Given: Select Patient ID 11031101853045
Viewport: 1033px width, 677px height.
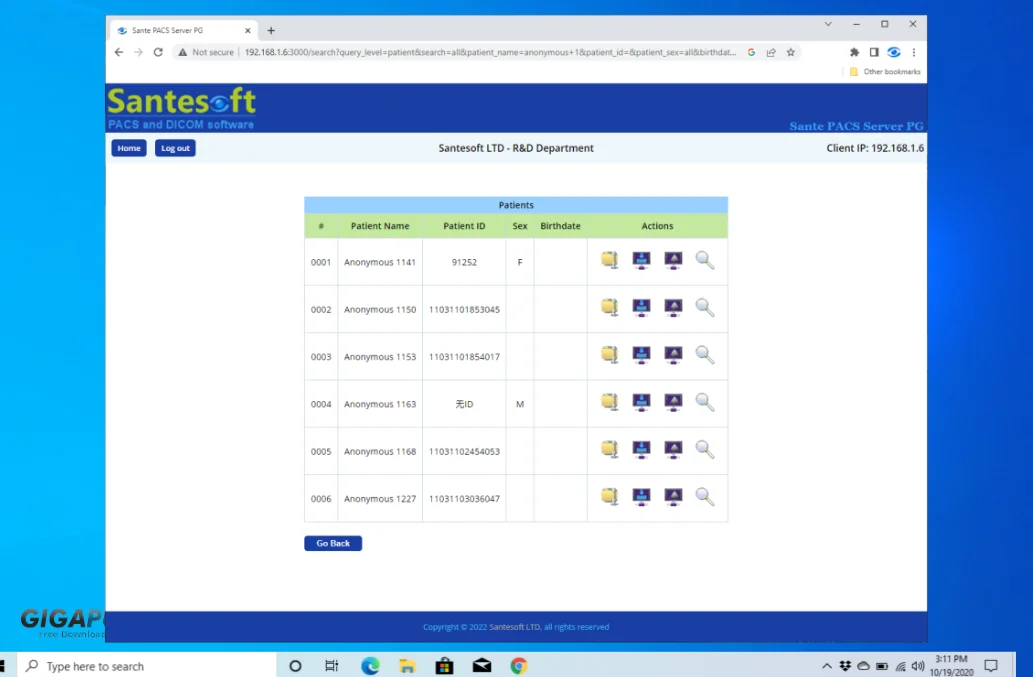Looking at the screenshot, I should click(x=464, y=310).
